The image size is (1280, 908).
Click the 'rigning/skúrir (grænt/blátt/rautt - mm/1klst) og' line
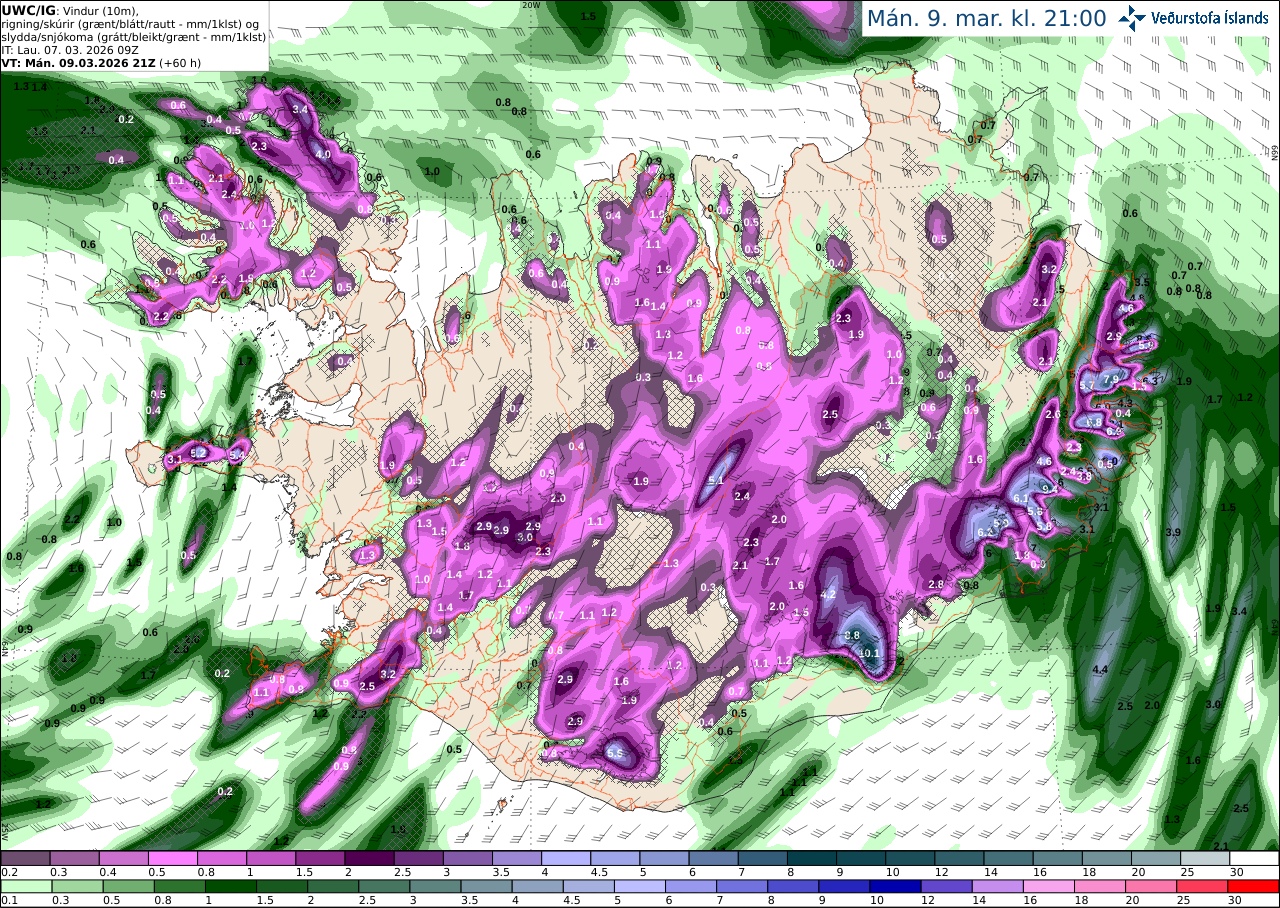coord(130,24)
